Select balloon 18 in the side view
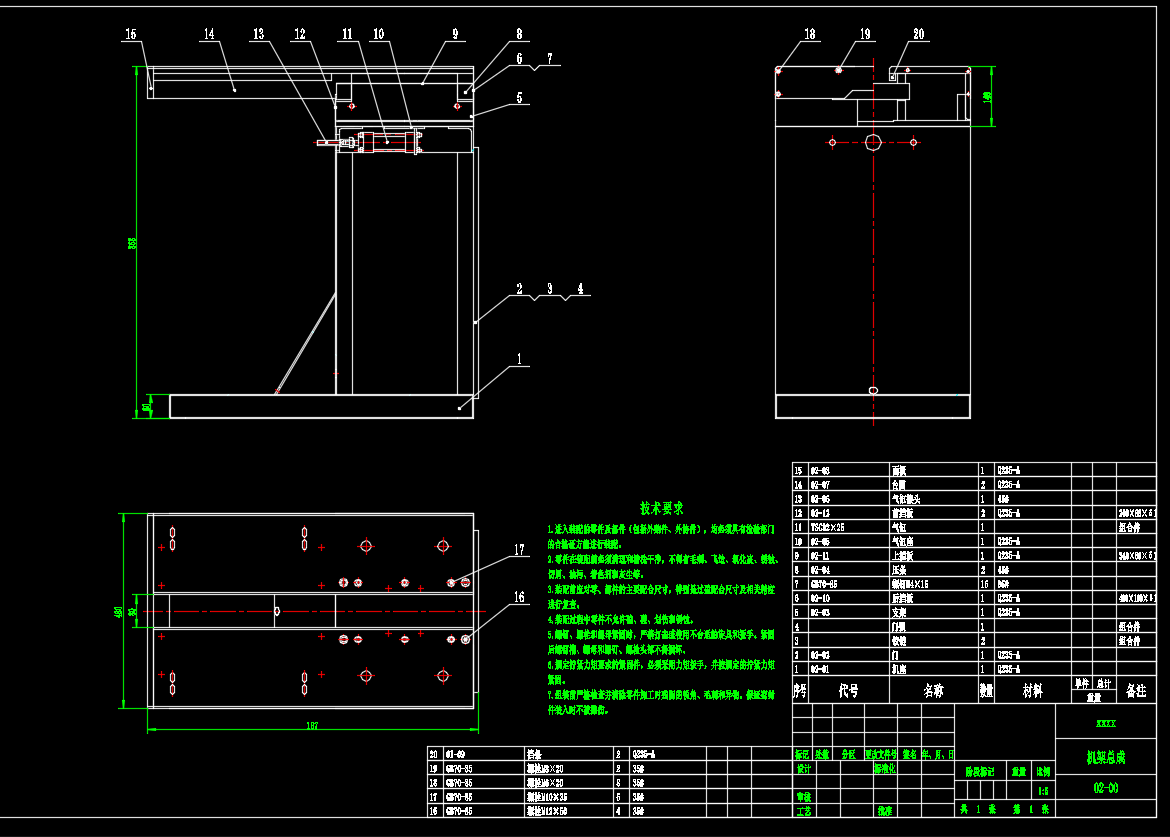 pos(809,34)
